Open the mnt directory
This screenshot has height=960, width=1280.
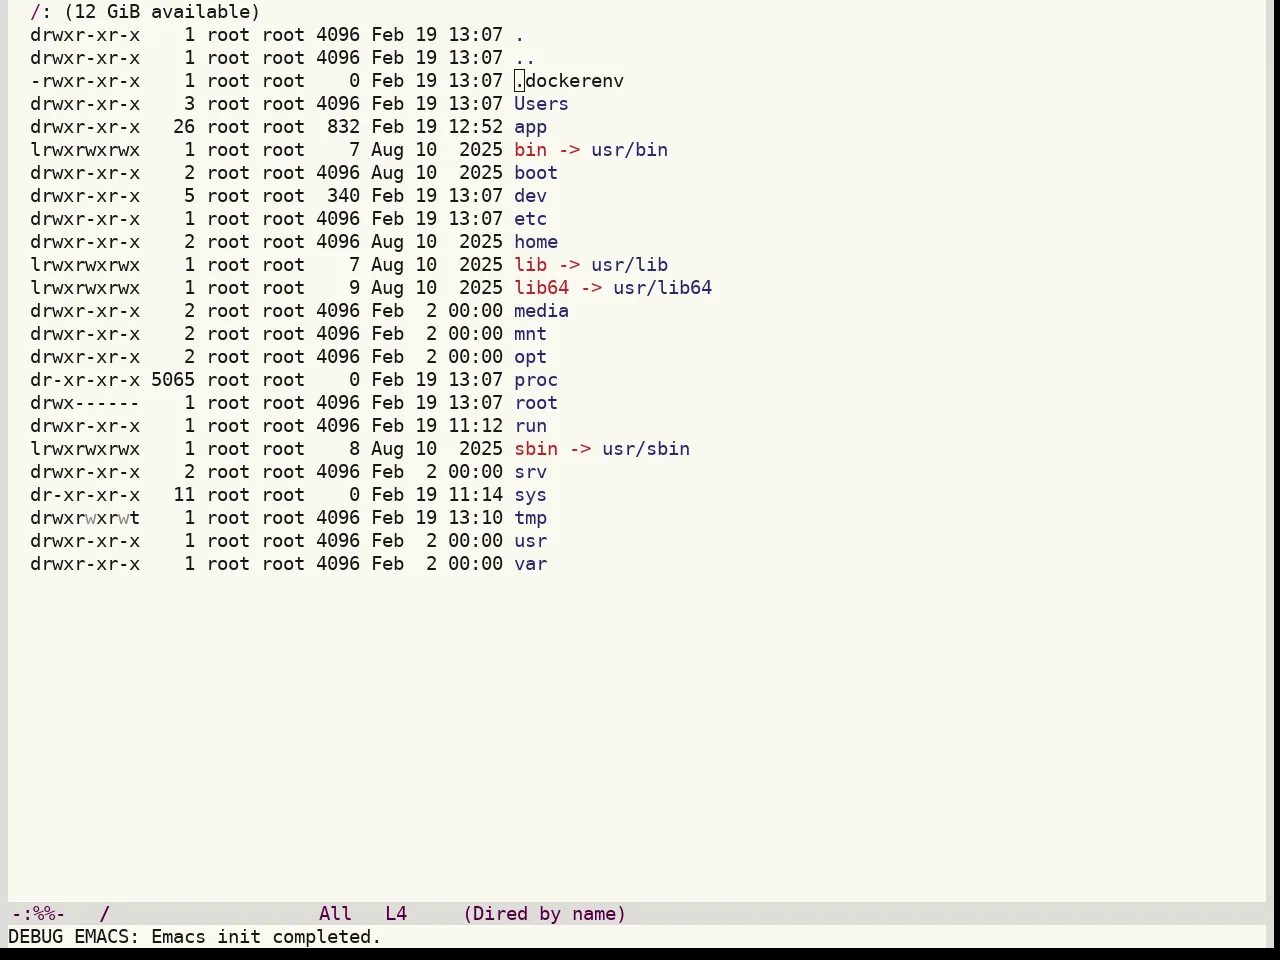[530, 334]
